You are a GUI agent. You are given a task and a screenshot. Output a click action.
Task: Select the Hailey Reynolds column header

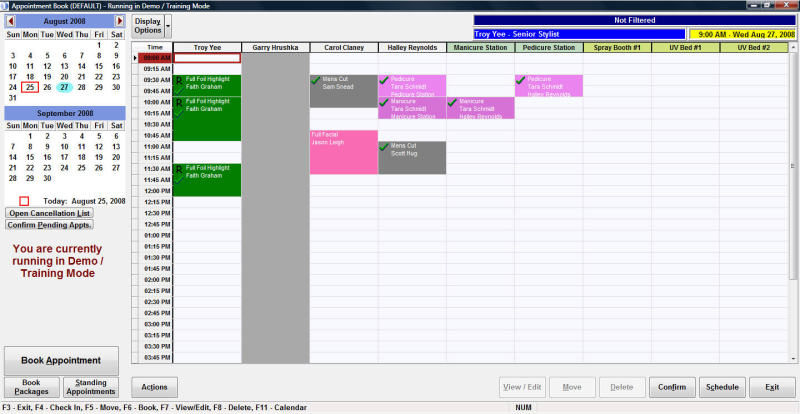click(x=412, y=47)
